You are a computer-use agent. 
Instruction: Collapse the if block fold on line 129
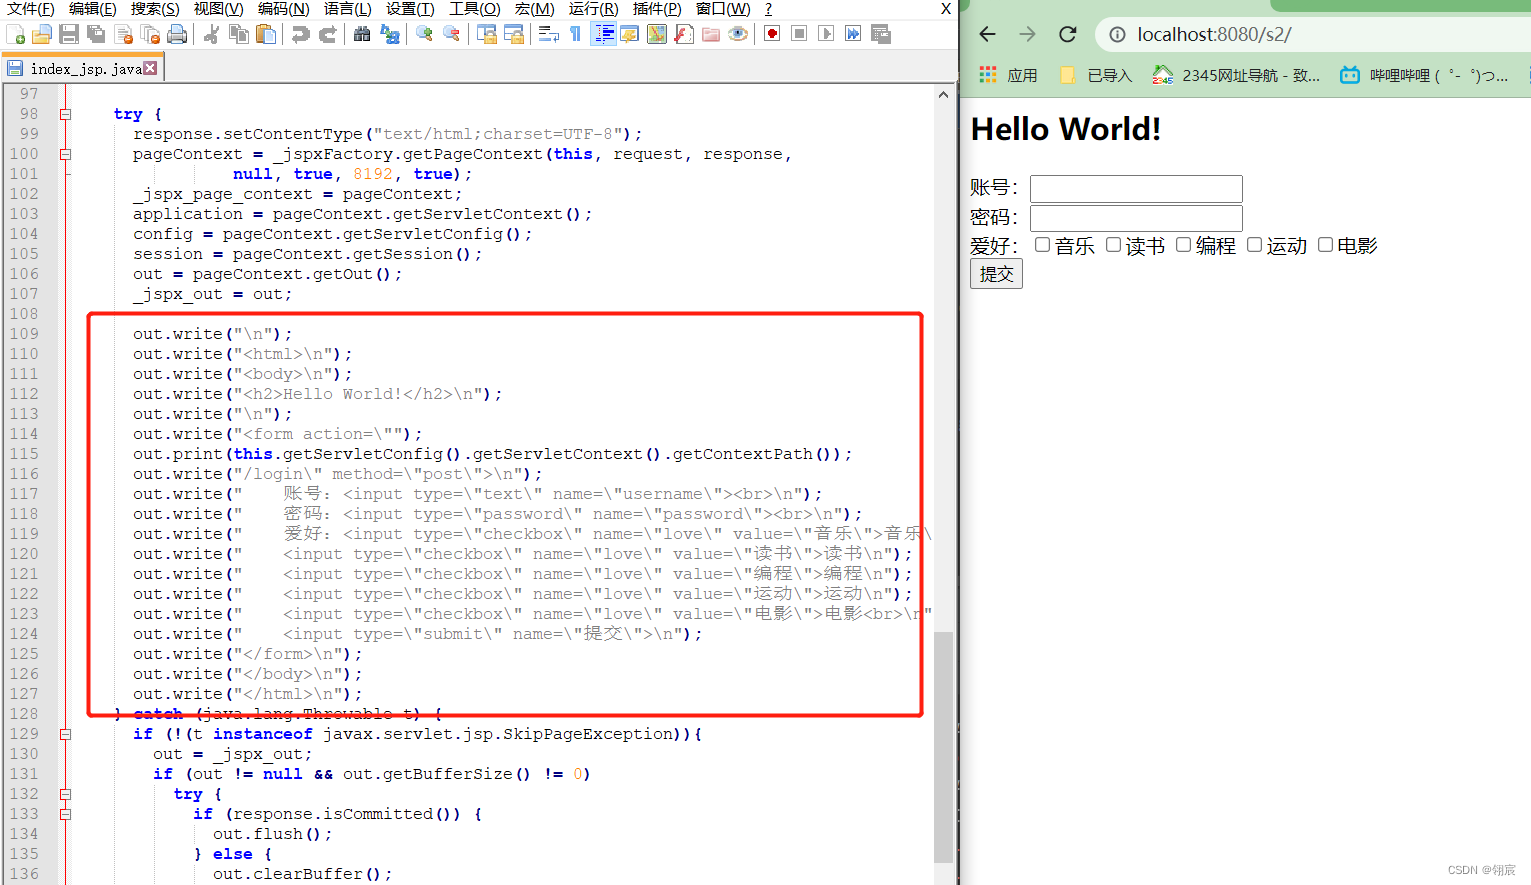point(65,734)
